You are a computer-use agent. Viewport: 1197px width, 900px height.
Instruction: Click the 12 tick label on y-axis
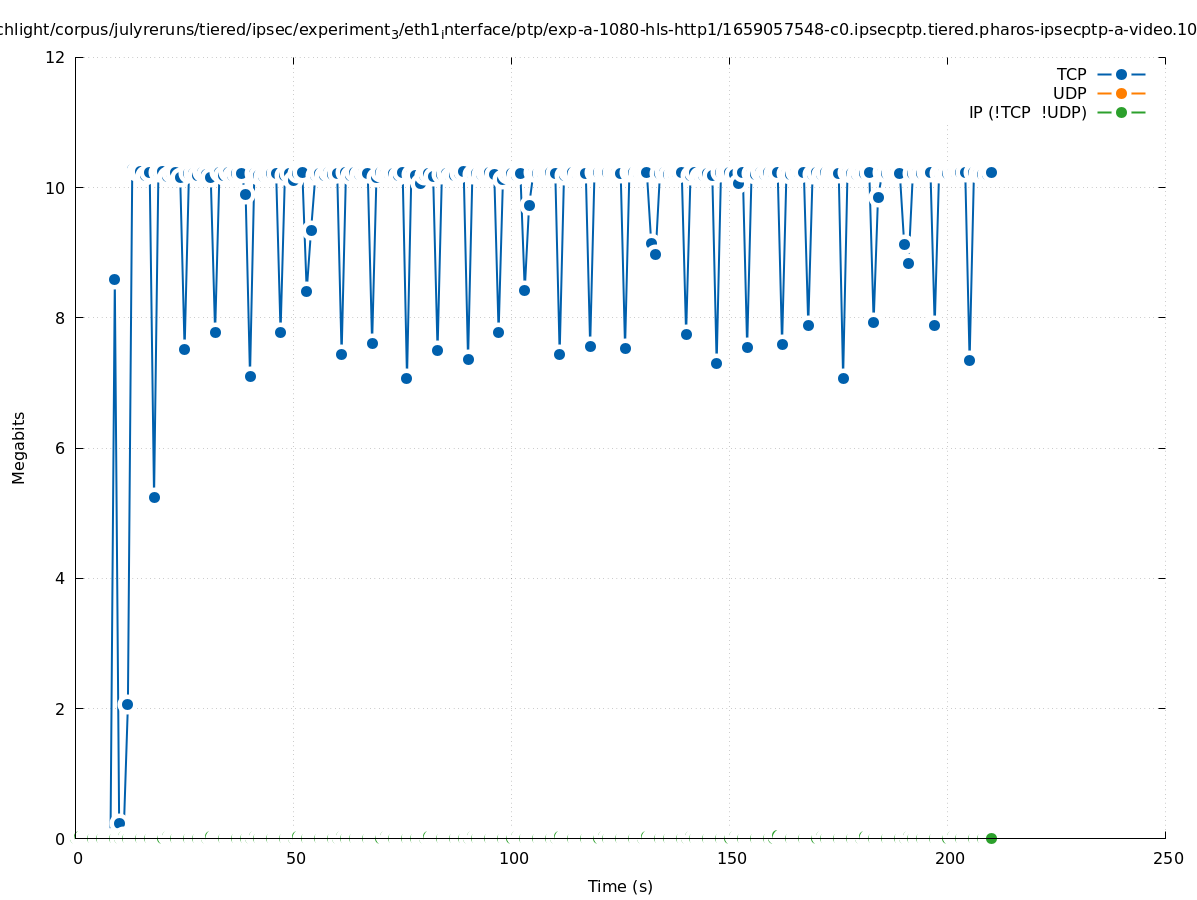point(56,57)
